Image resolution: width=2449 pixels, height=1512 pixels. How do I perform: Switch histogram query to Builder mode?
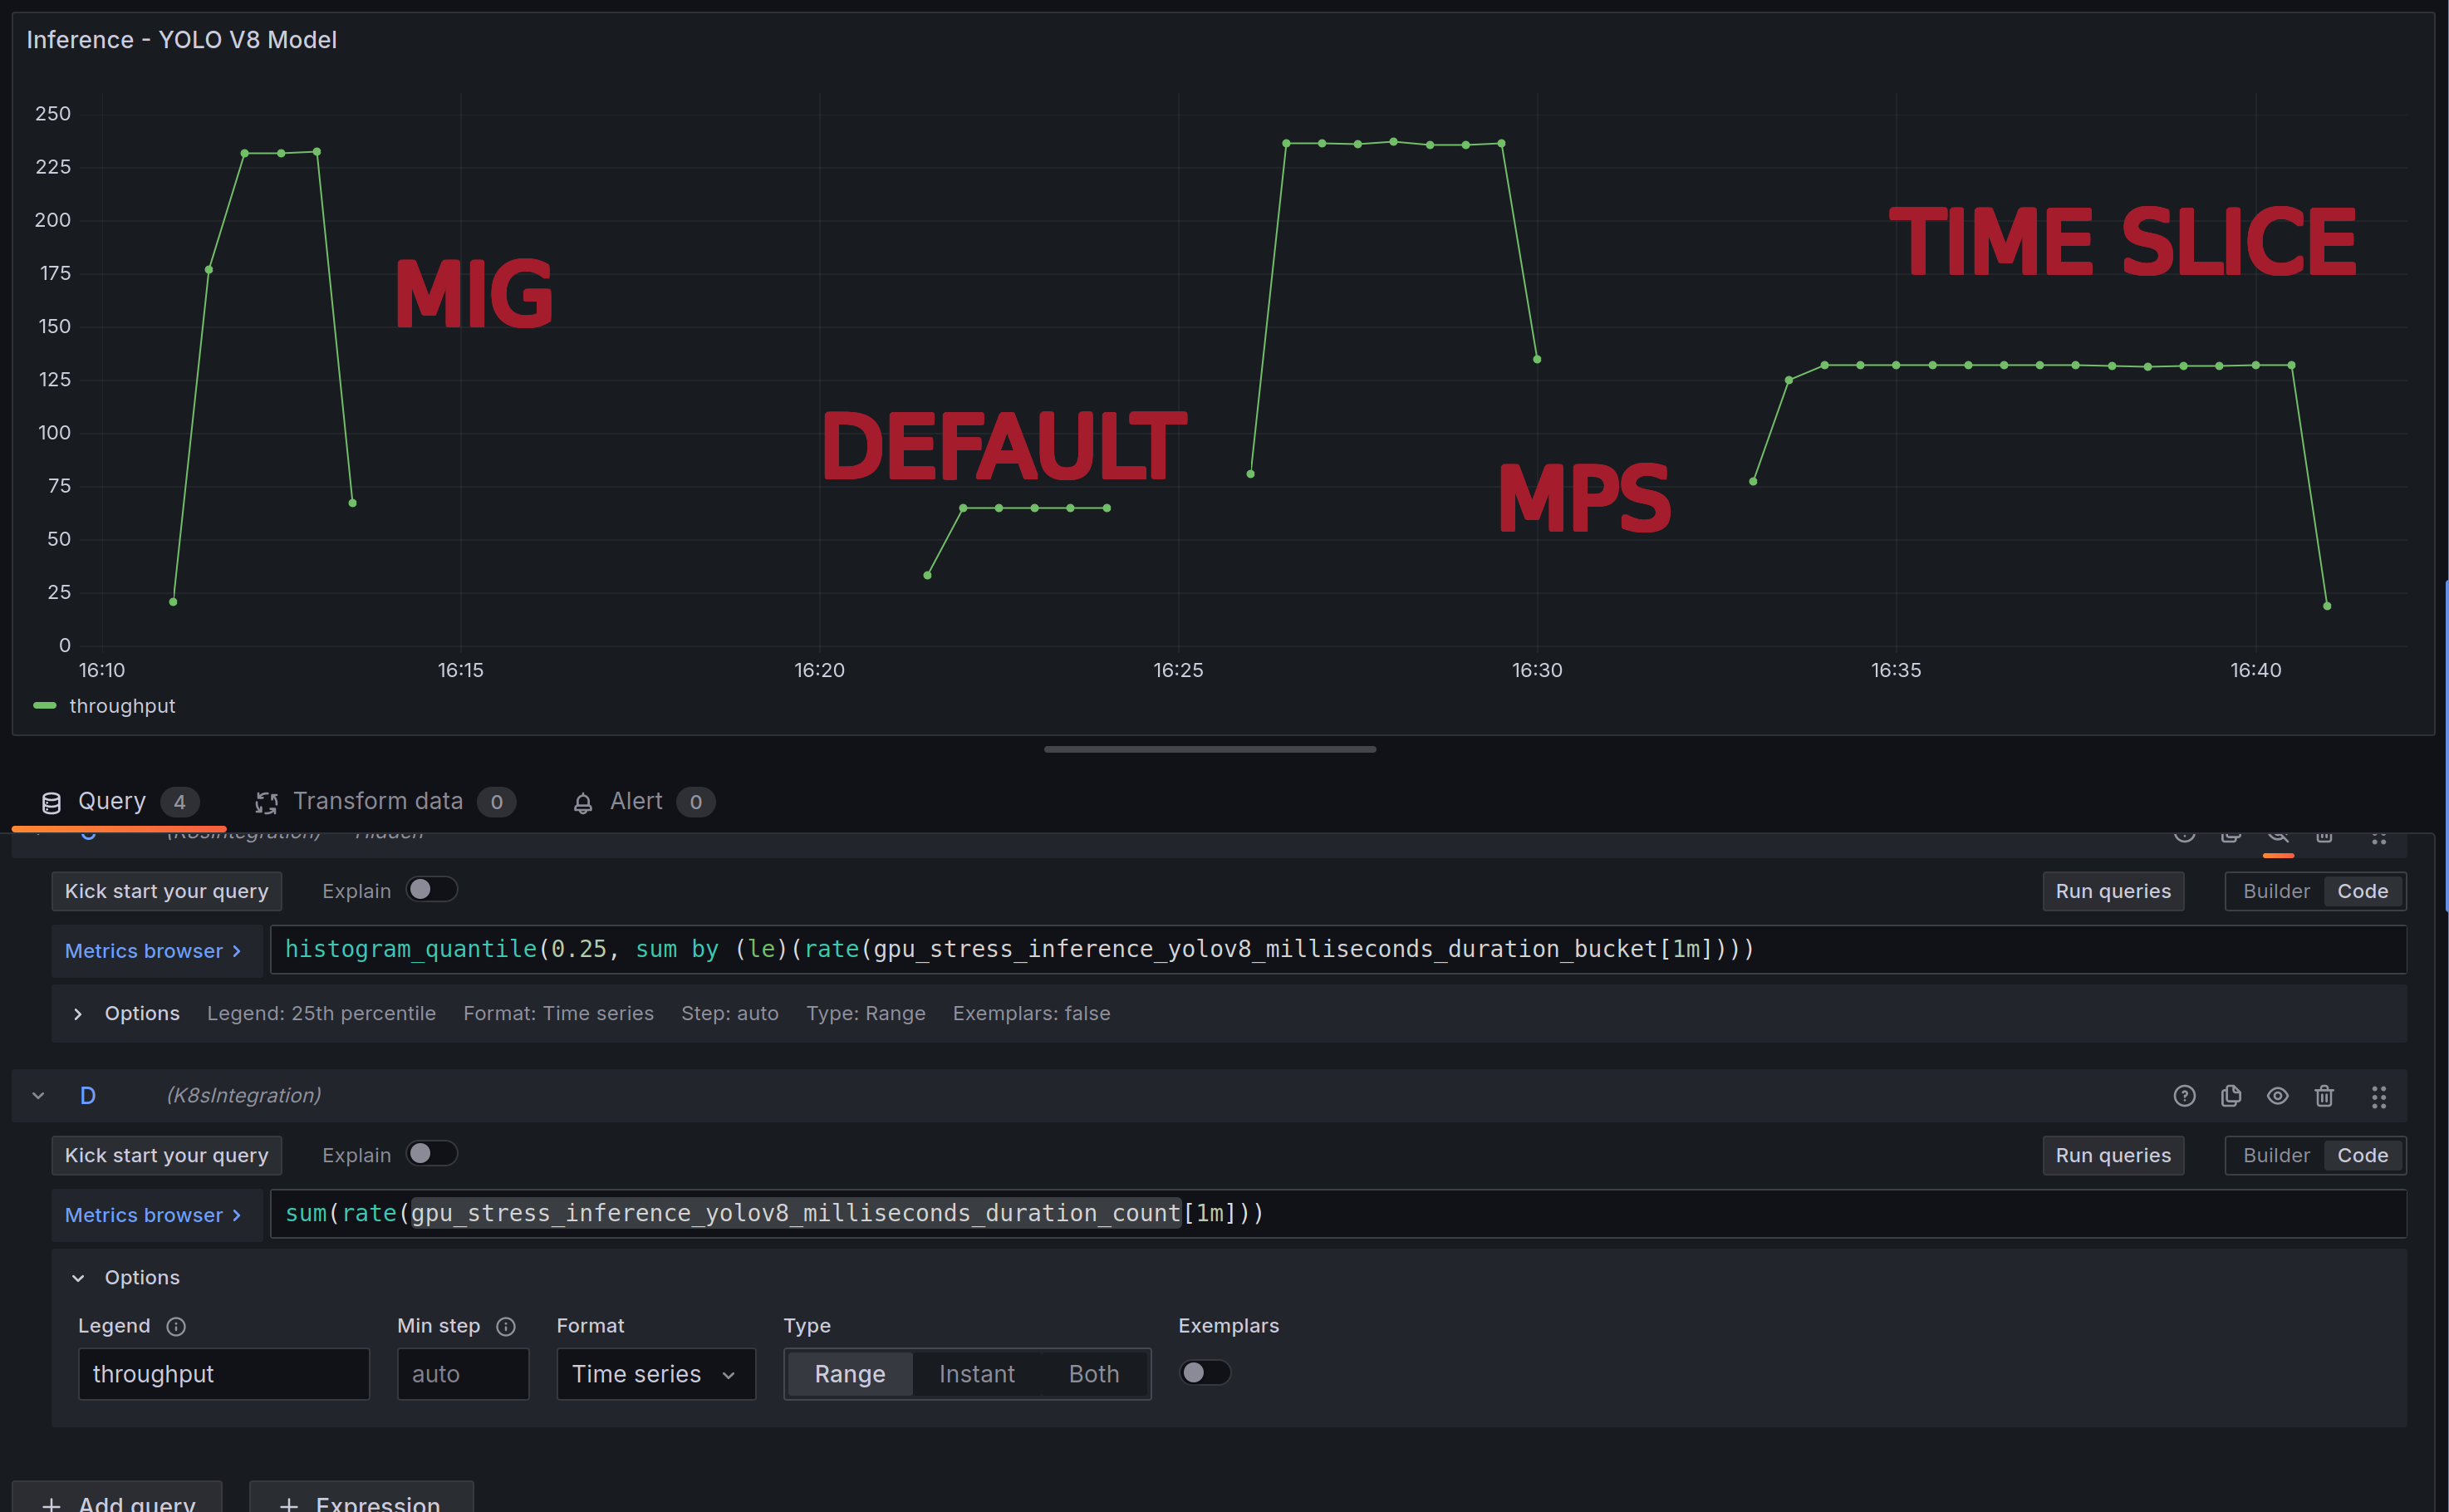(2276, 891)
